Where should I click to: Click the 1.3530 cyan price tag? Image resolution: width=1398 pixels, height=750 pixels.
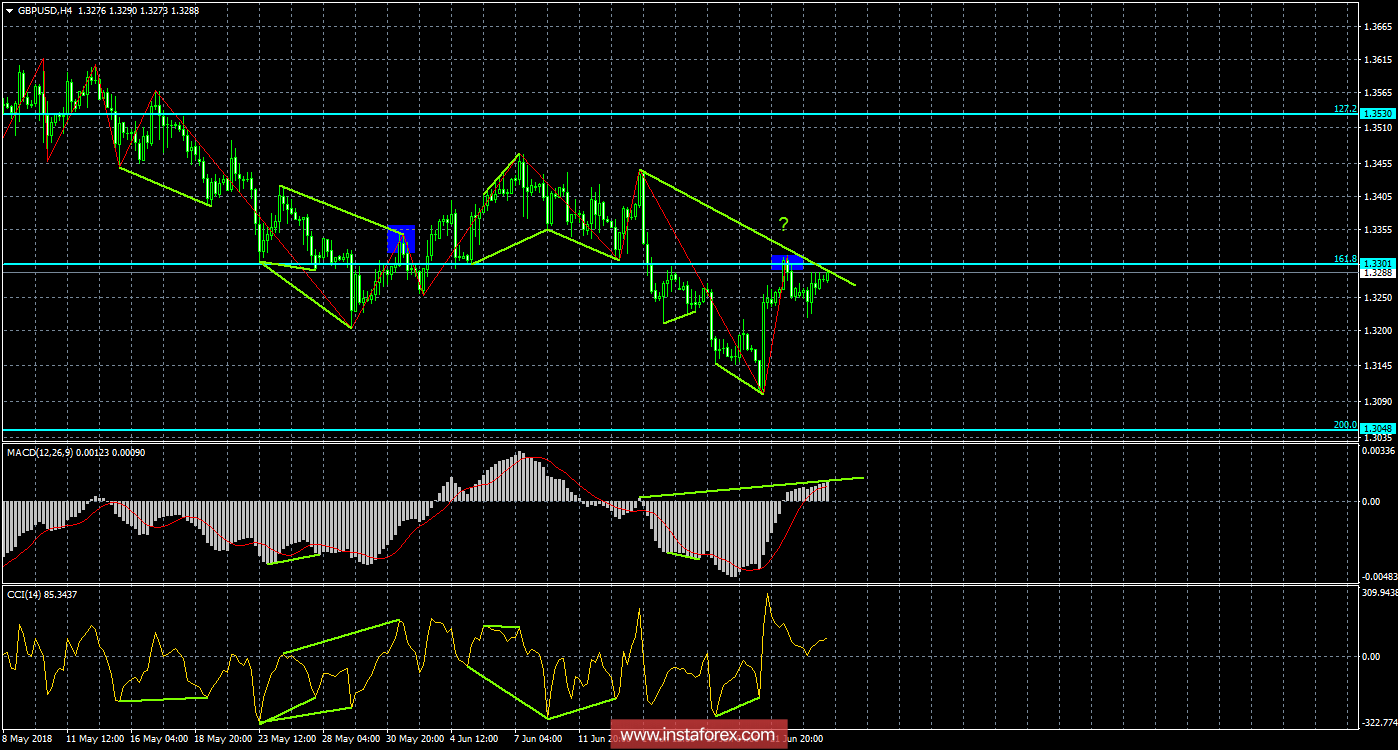(1377, 114)
